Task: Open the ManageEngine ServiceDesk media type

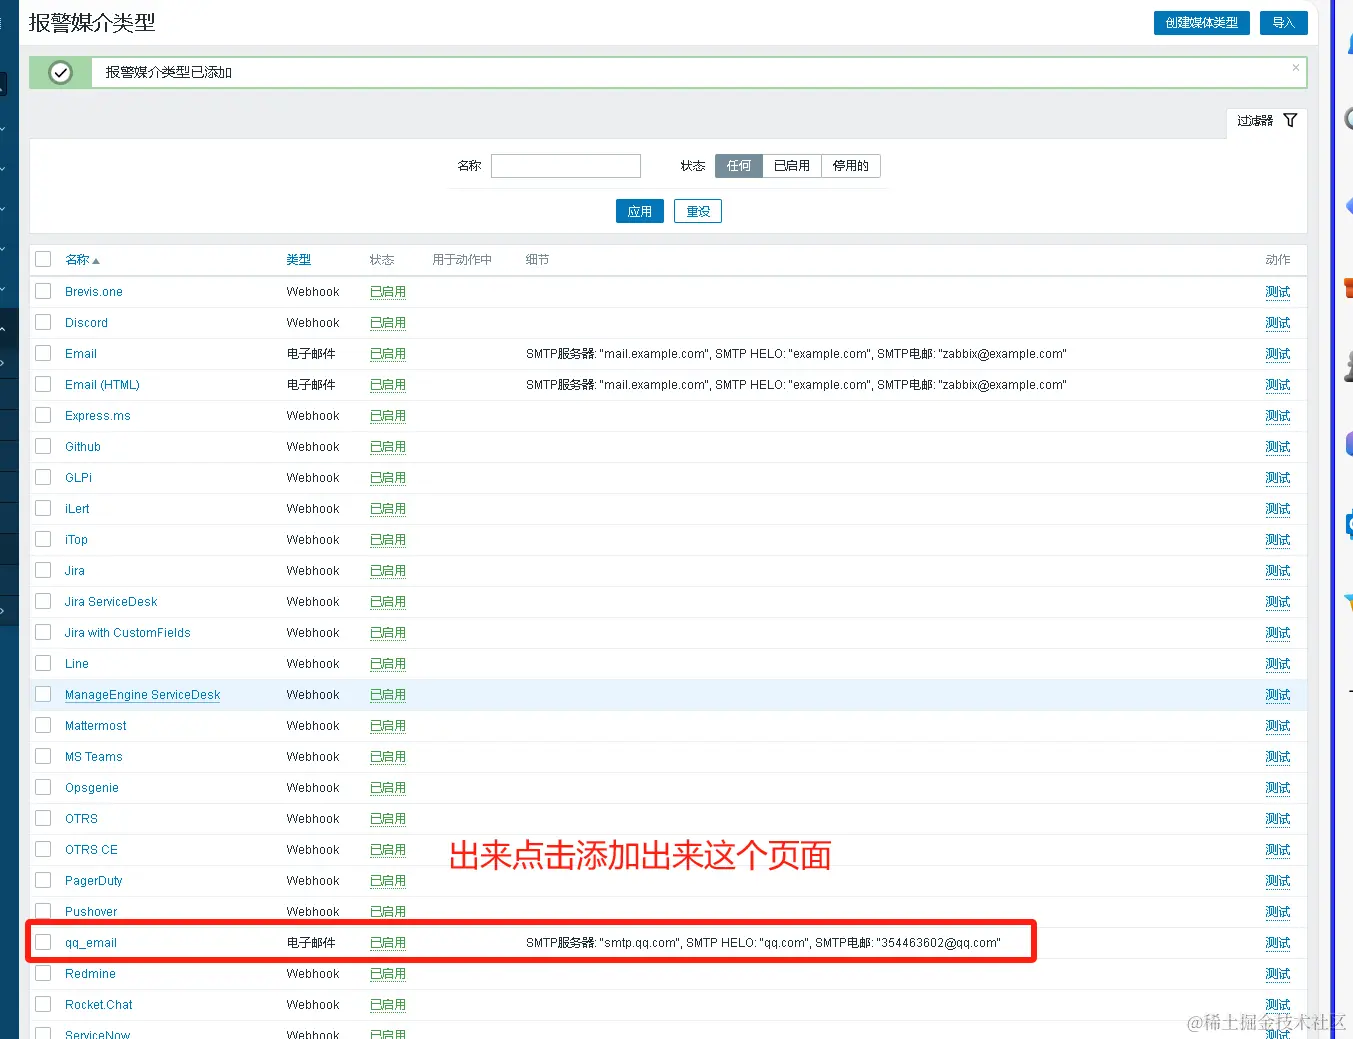Action: (x=142, y=695)
